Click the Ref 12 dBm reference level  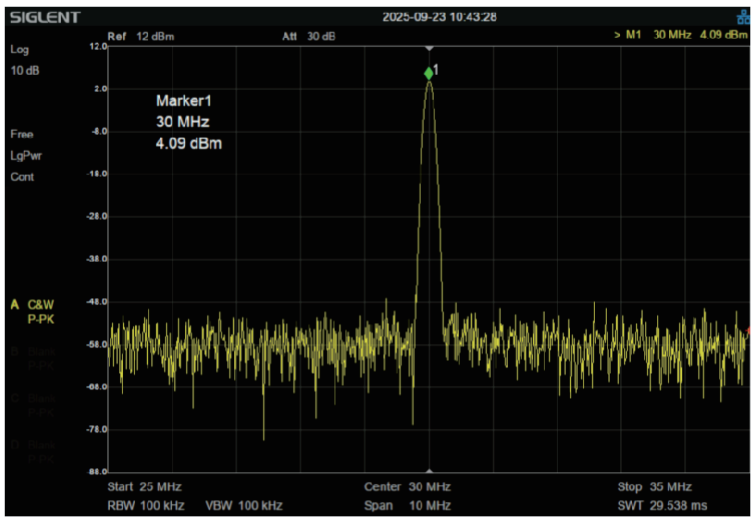point(140,37)
